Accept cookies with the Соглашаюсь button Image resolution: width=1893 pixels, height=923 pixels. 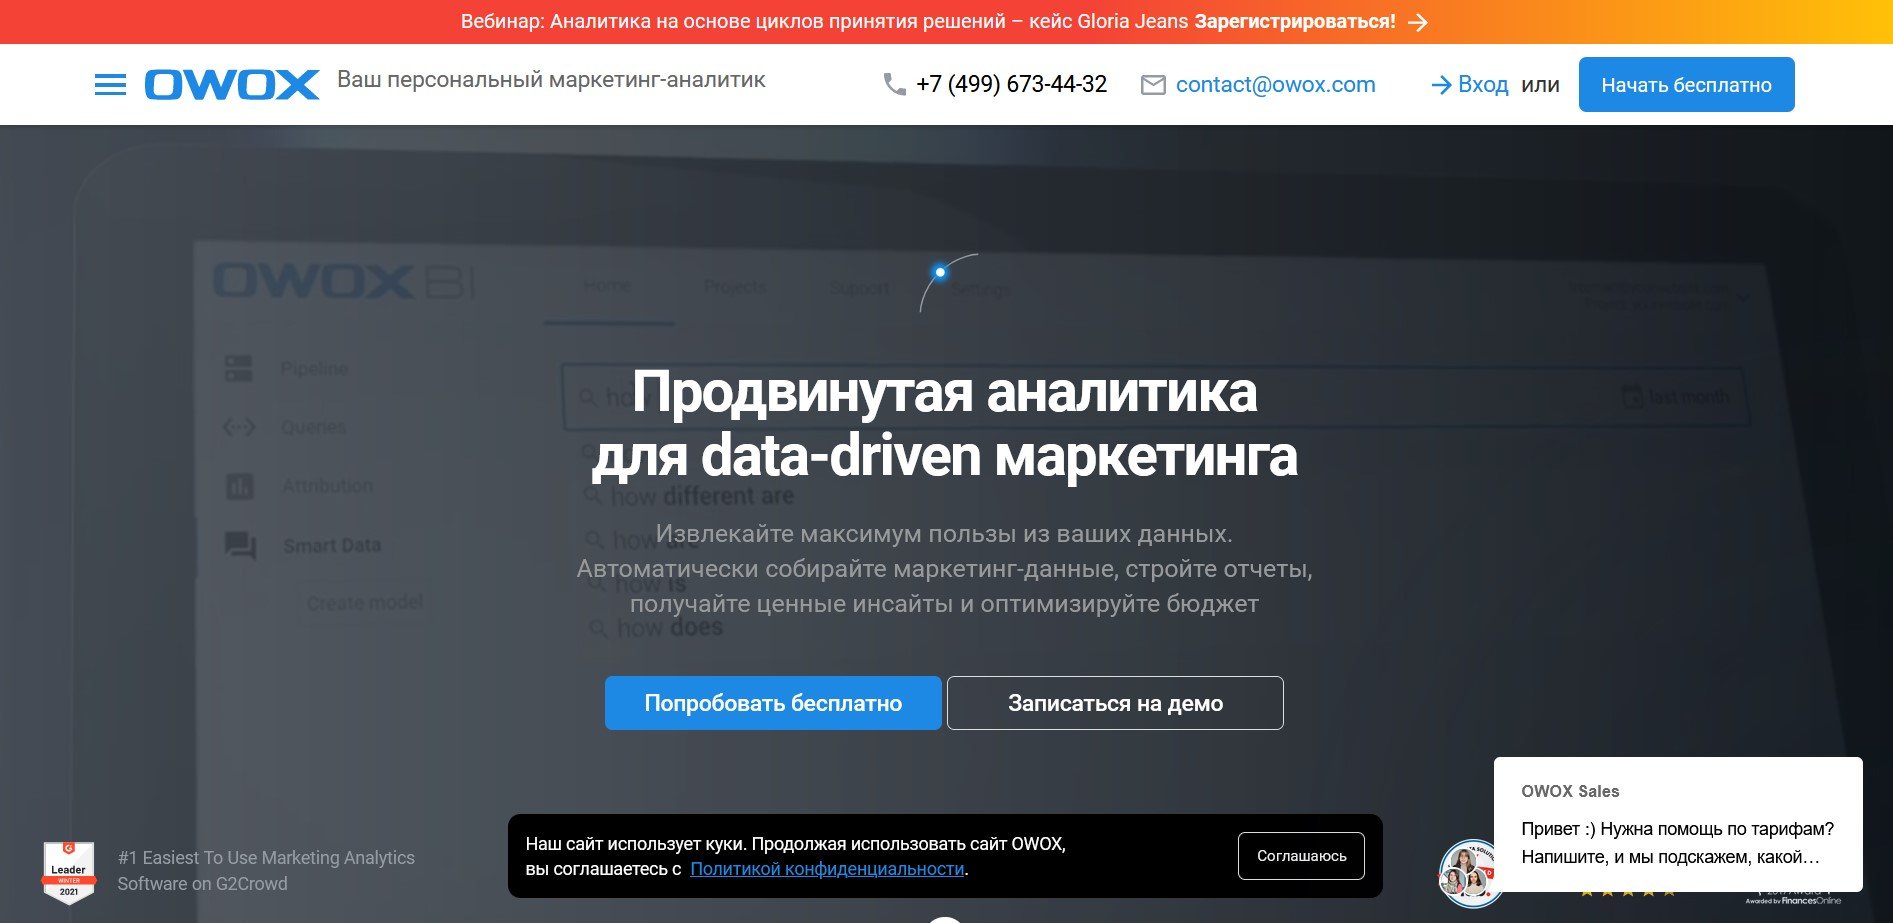click(x=1301, y=856)
